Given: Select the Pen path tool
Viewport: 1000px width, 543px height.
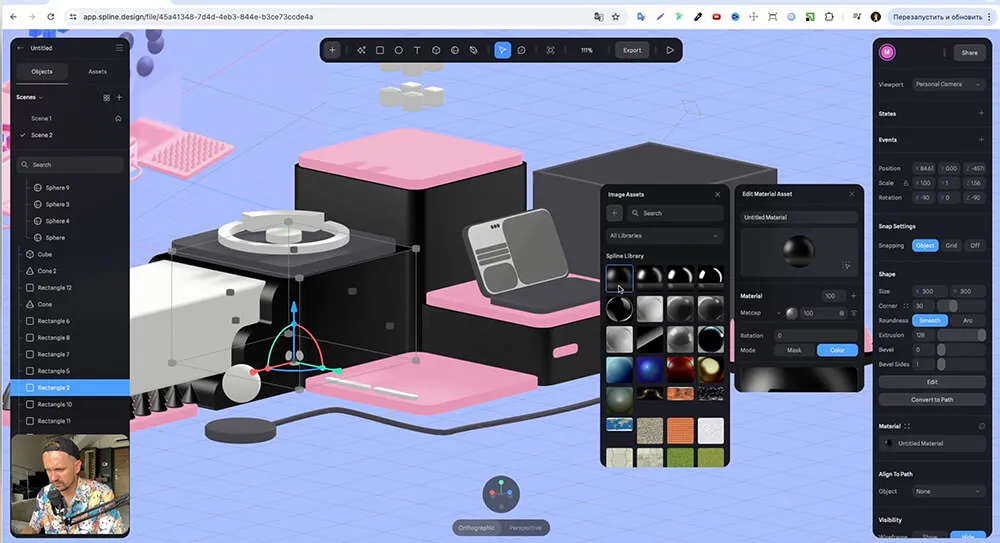Looking at the screenshot, I should [473, 50].
